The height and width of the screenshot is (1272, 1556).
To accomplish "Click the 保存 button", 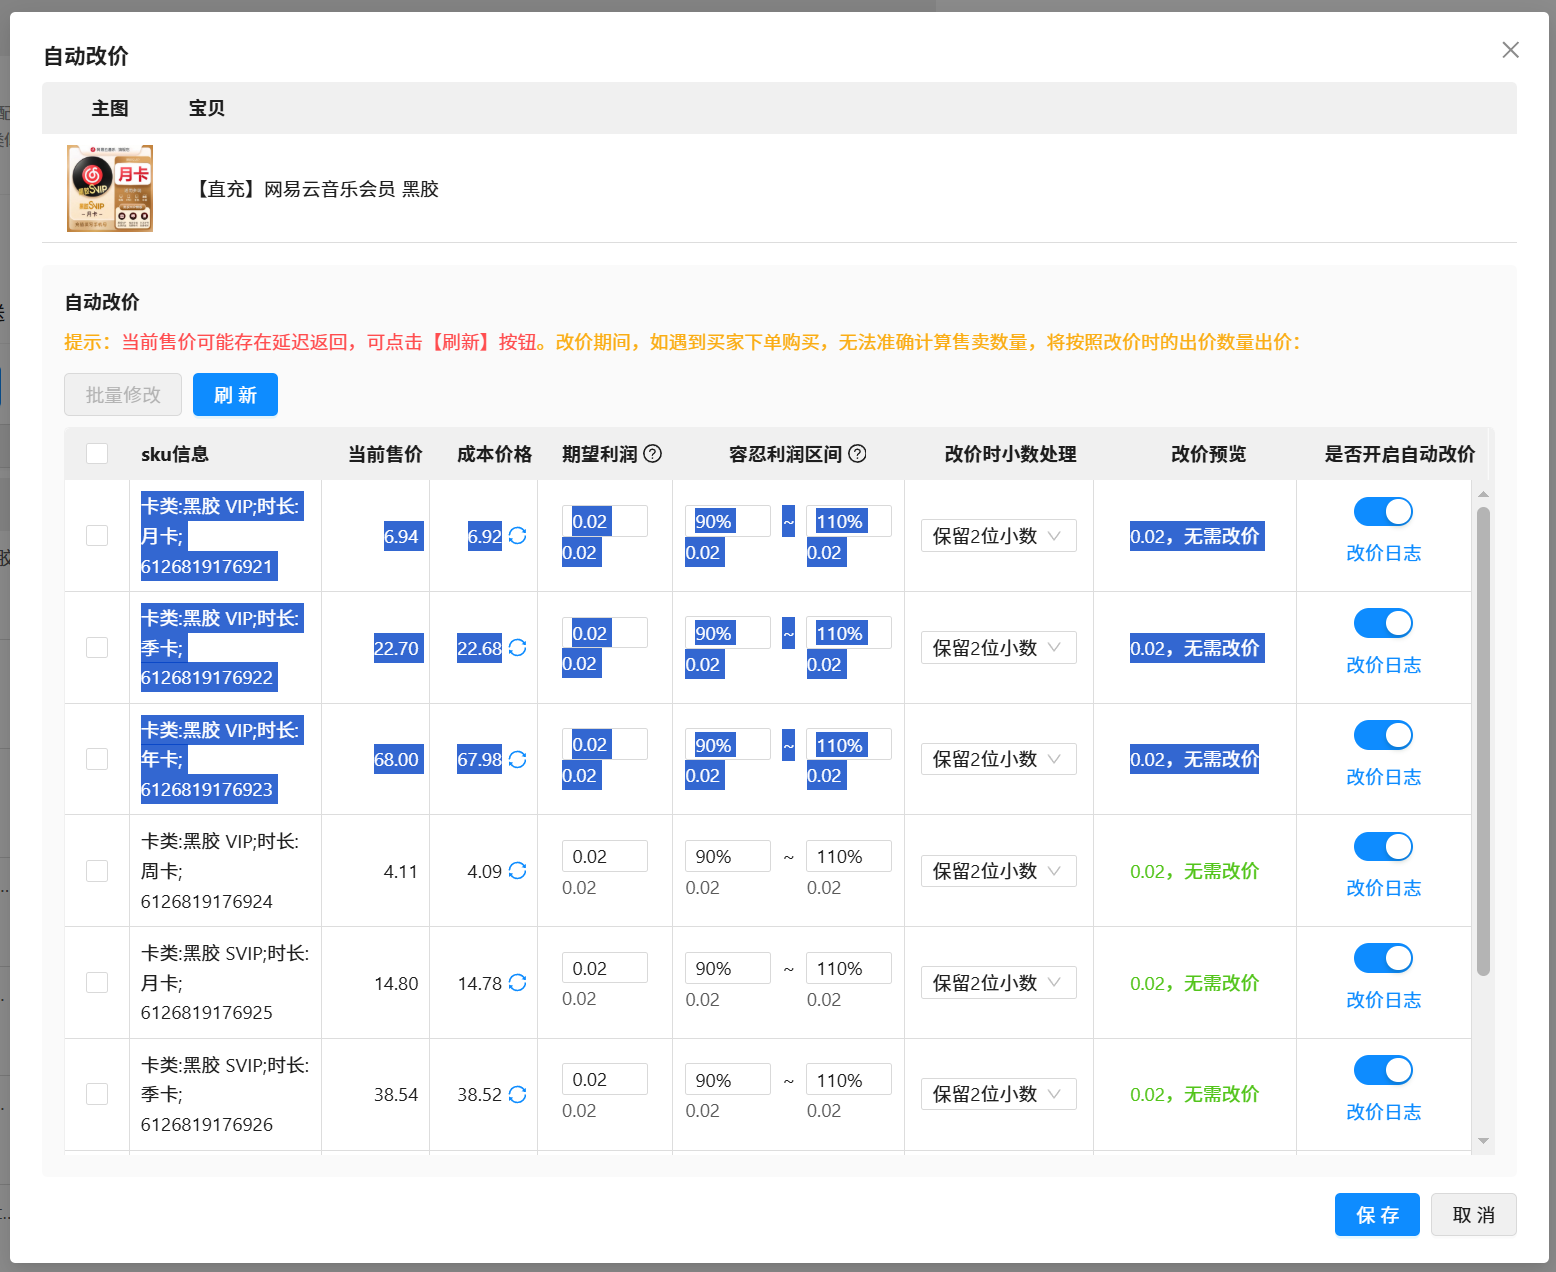I will click(1377, 1215).
